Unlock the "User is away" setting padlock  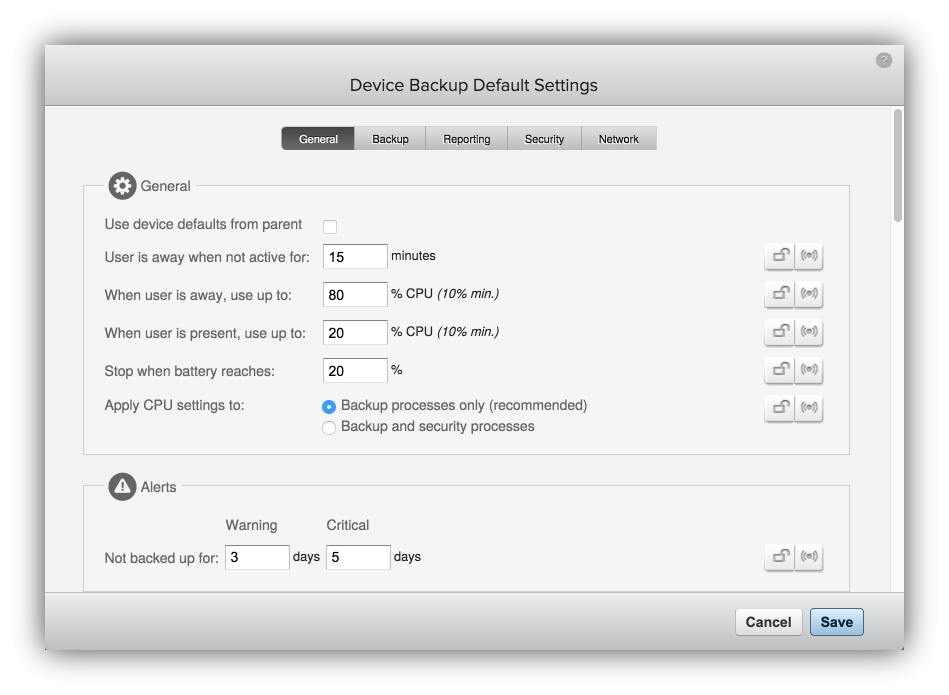[x=780, y=256]
